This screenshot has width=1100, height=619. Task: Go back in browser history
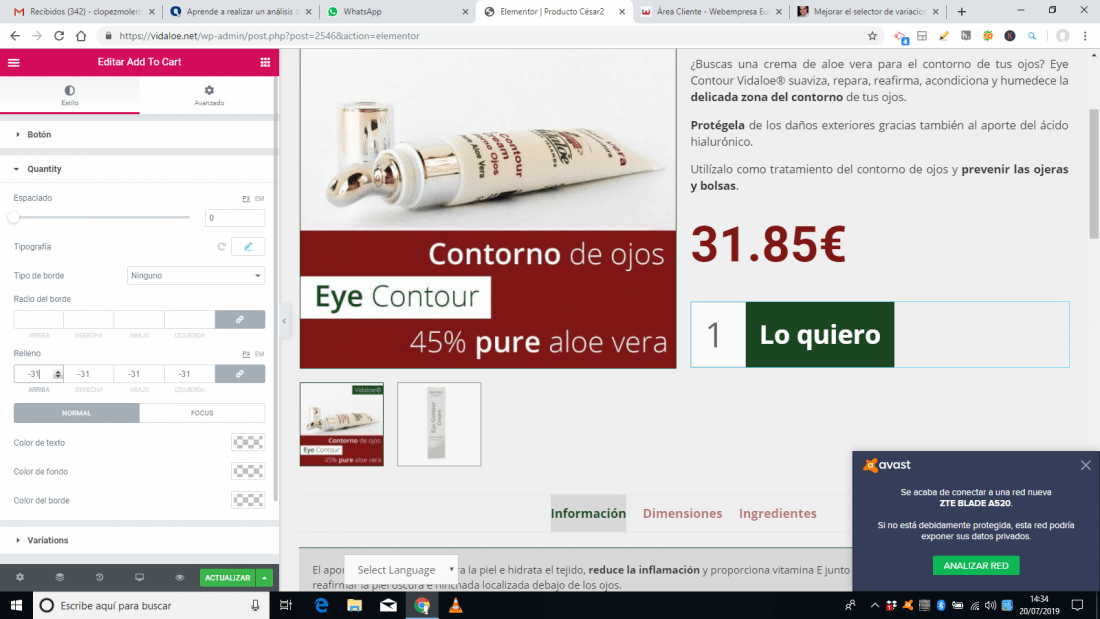tap(15, 36)
